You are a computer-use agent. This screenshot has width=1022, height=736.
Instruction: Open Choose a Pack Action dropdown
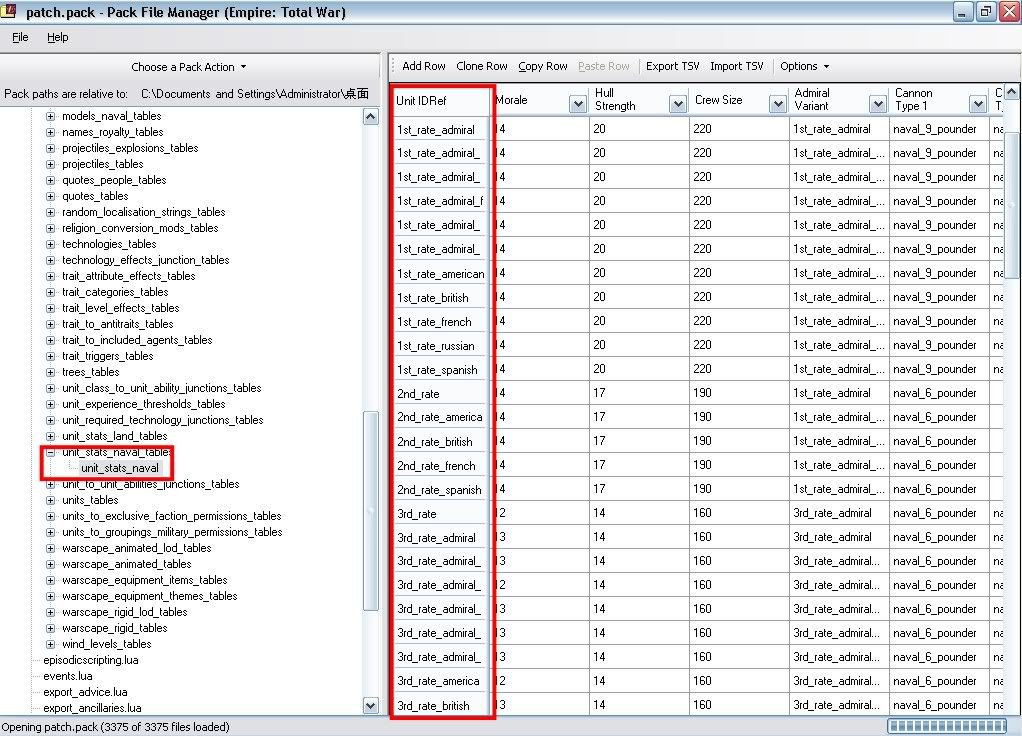(189, 67)
